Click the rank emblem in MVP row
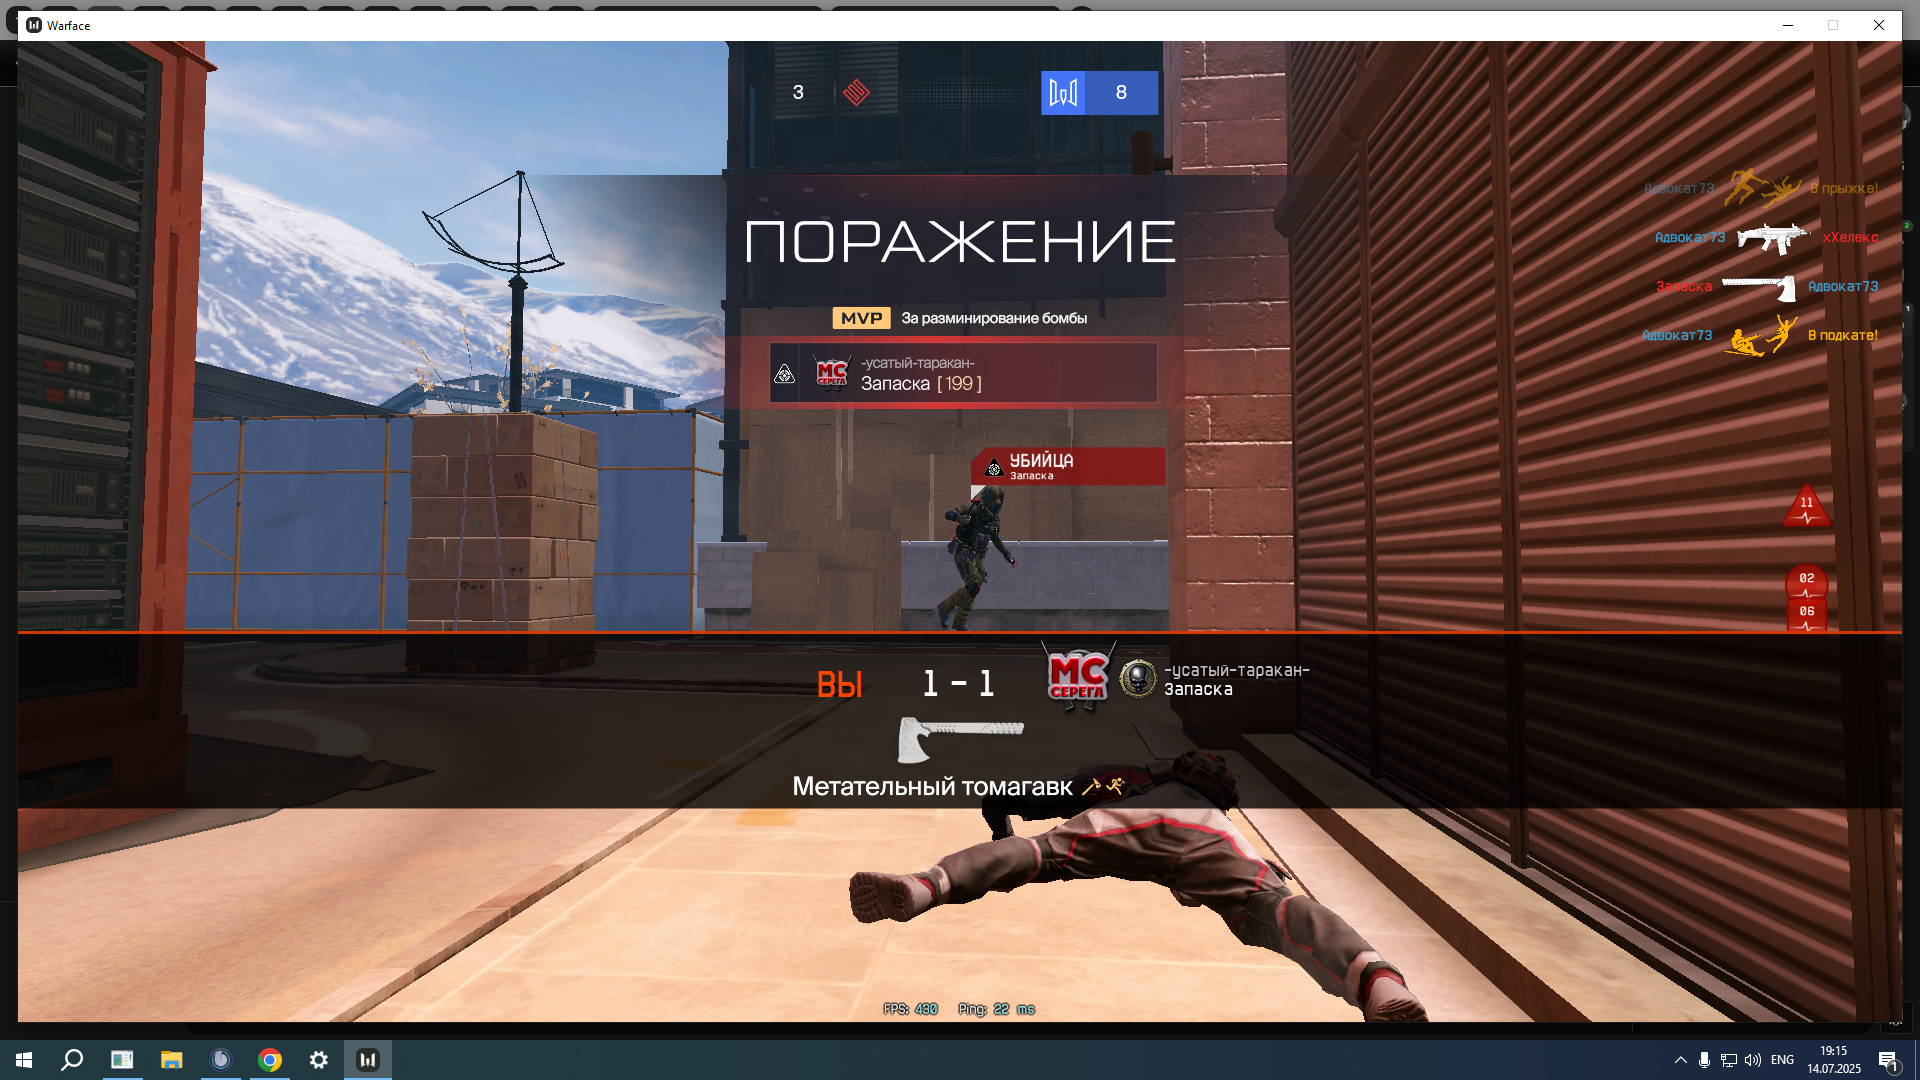Screen dimensions: 1920x1080 [x=785, y=374]
